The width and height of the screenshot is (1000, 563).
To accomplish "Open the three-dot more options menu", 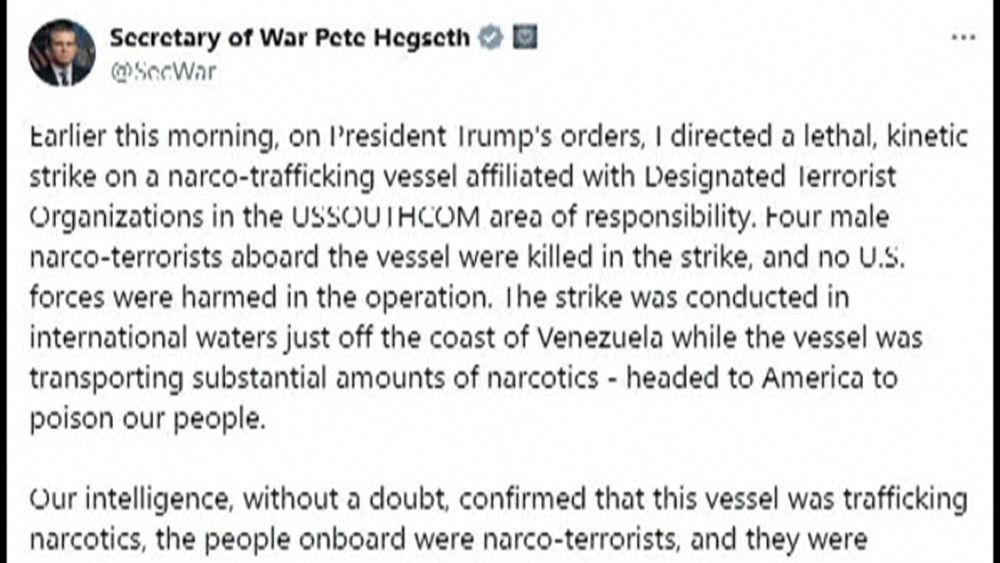I will (x=963, y=37).
